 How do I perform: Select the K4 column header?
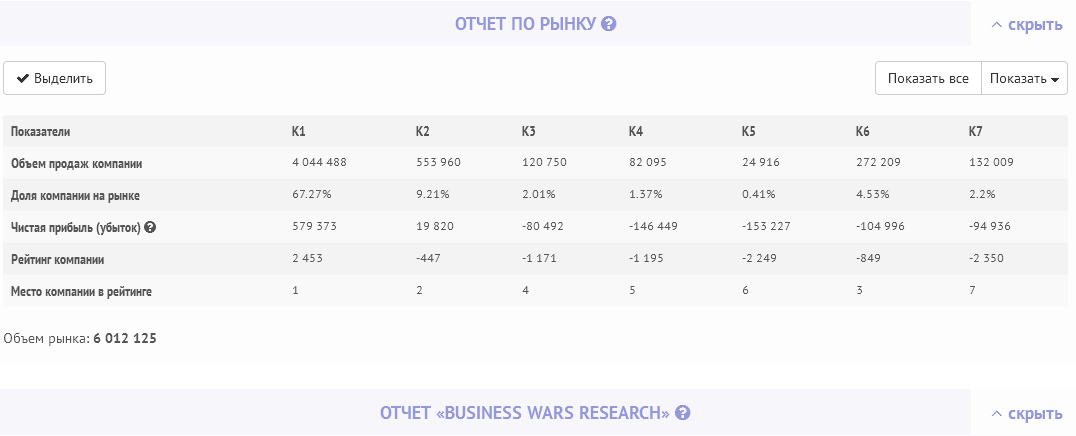point(636,131)
